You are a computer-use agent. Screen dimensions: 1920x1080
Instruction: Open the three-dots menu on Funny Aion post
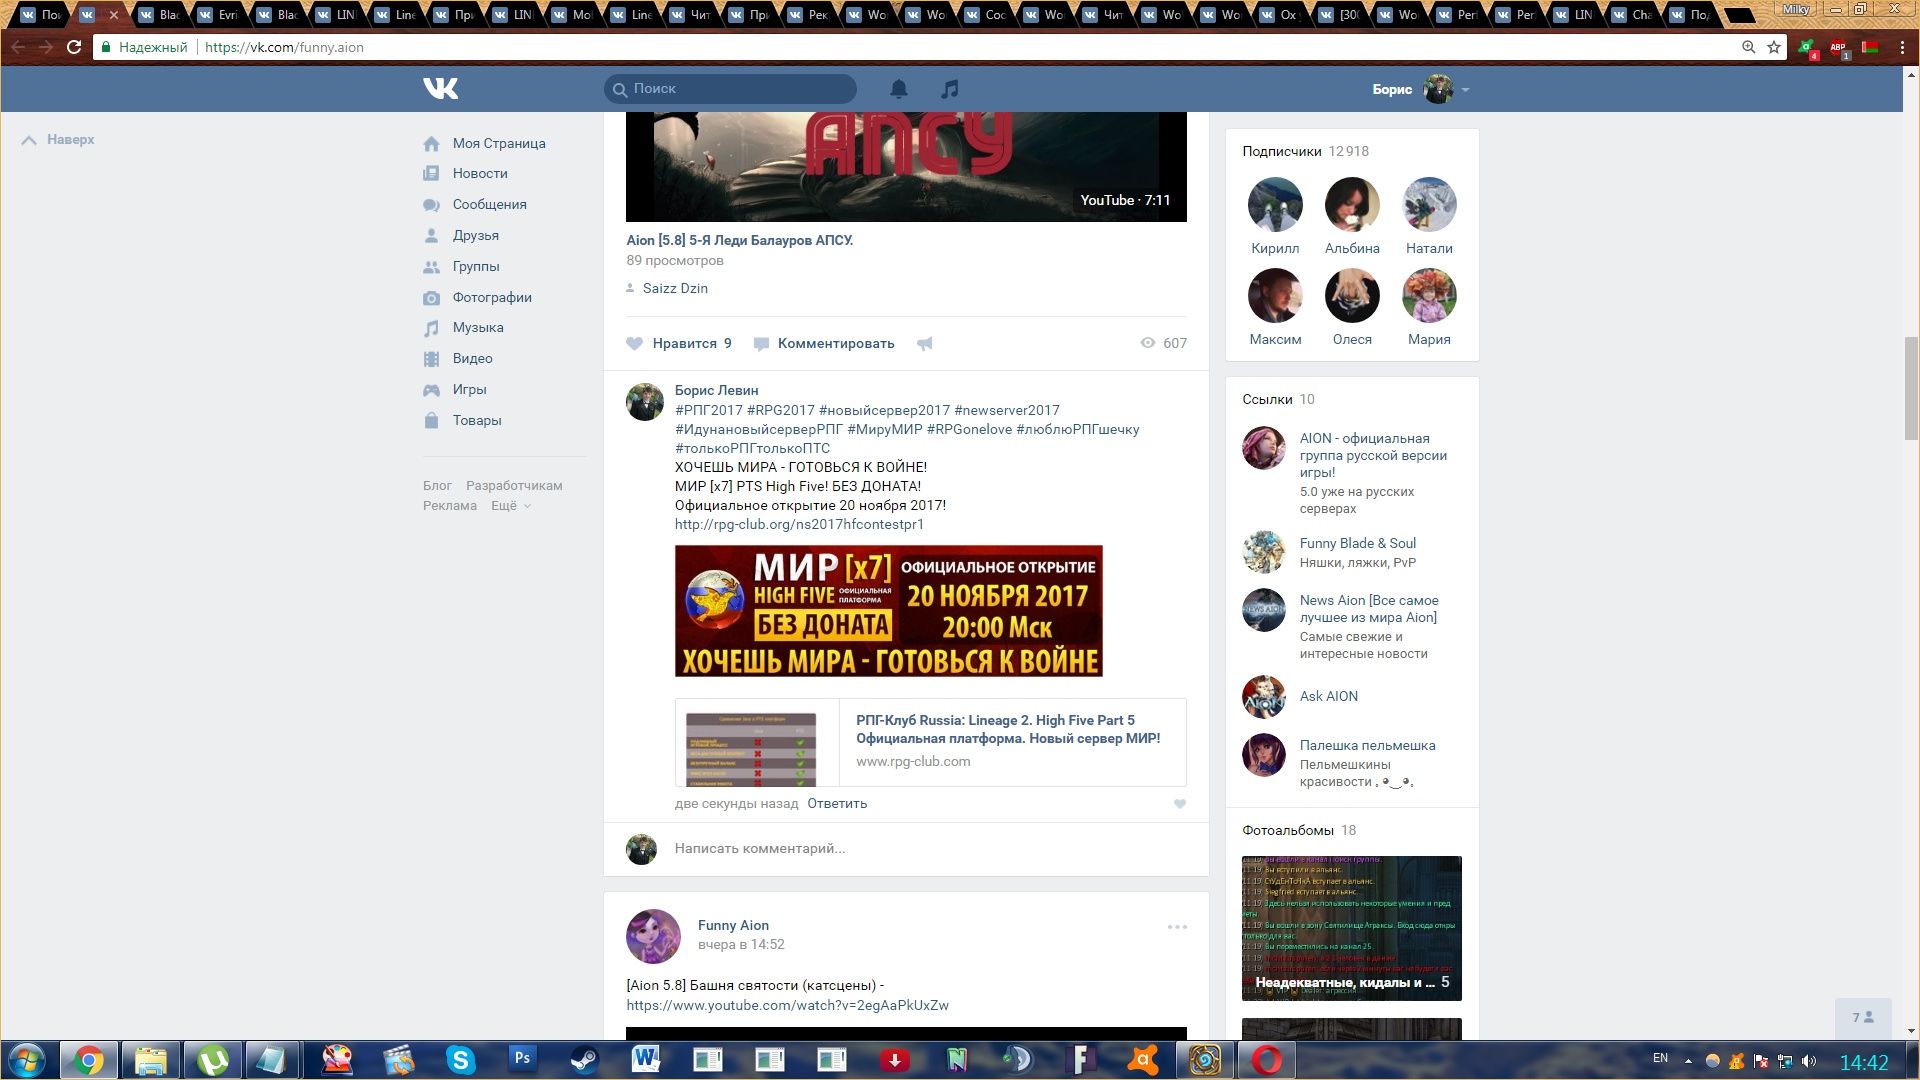1177,927
